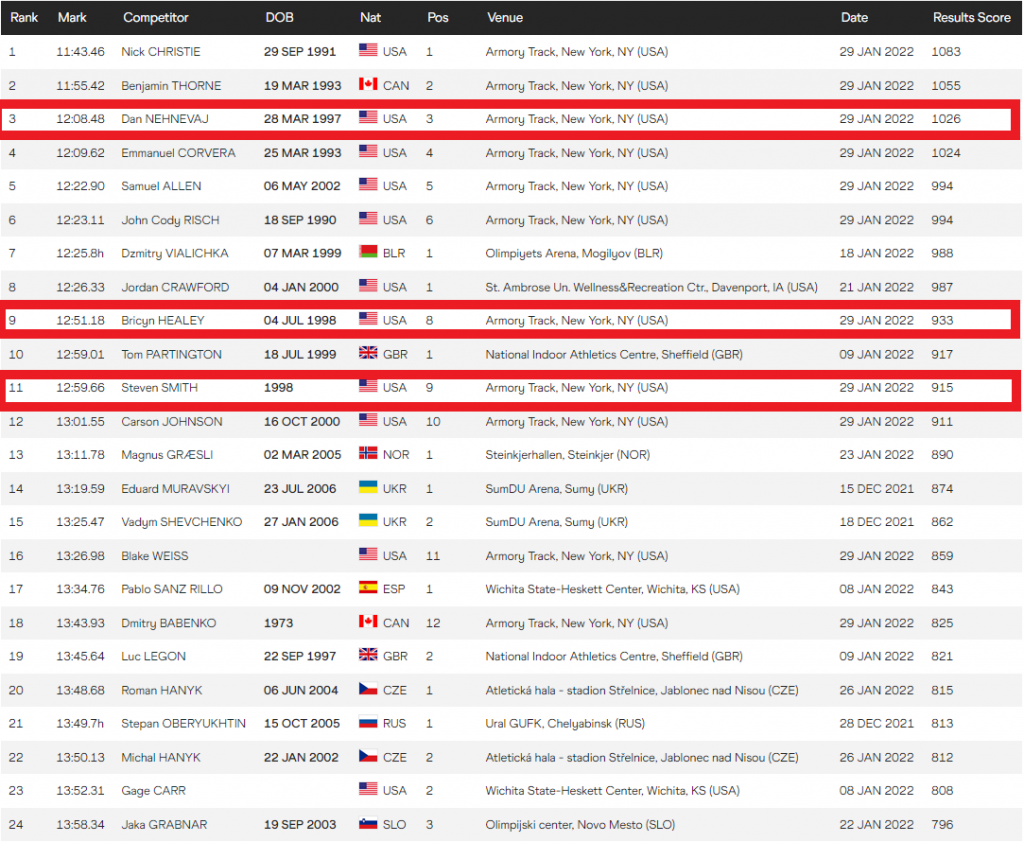Image resolution: width=1024 pixels, height=842 pixels.
Task: Open competitor Dzmitry VIALICHKA
Action: [x=174, y=253]
